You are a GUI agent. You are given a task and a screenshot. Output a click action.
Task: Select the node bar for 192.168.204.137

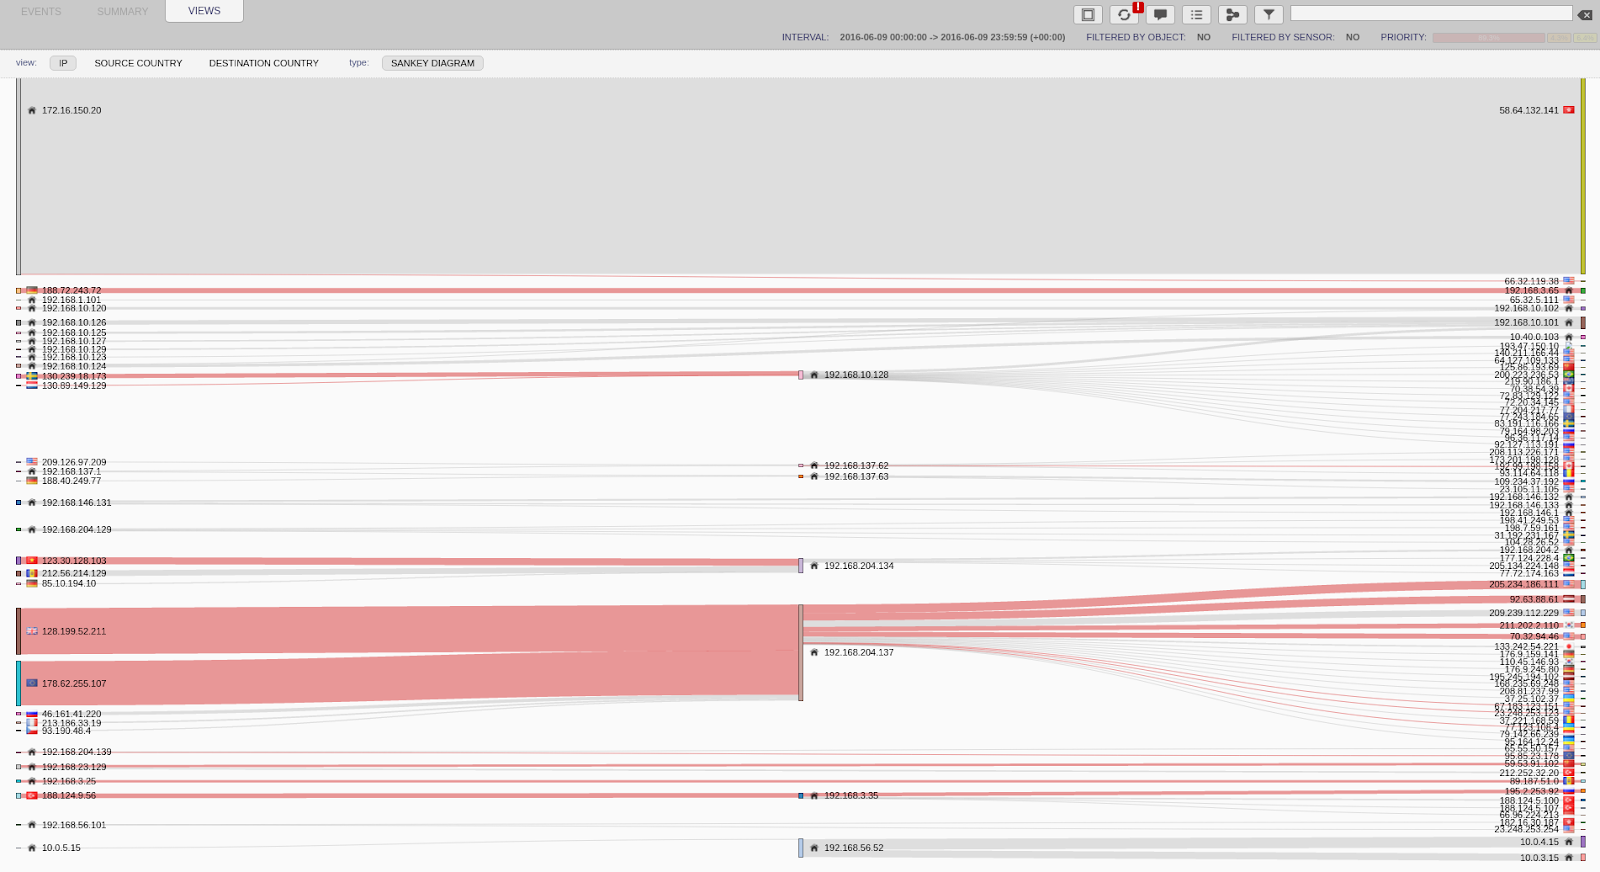coord(801,652)
